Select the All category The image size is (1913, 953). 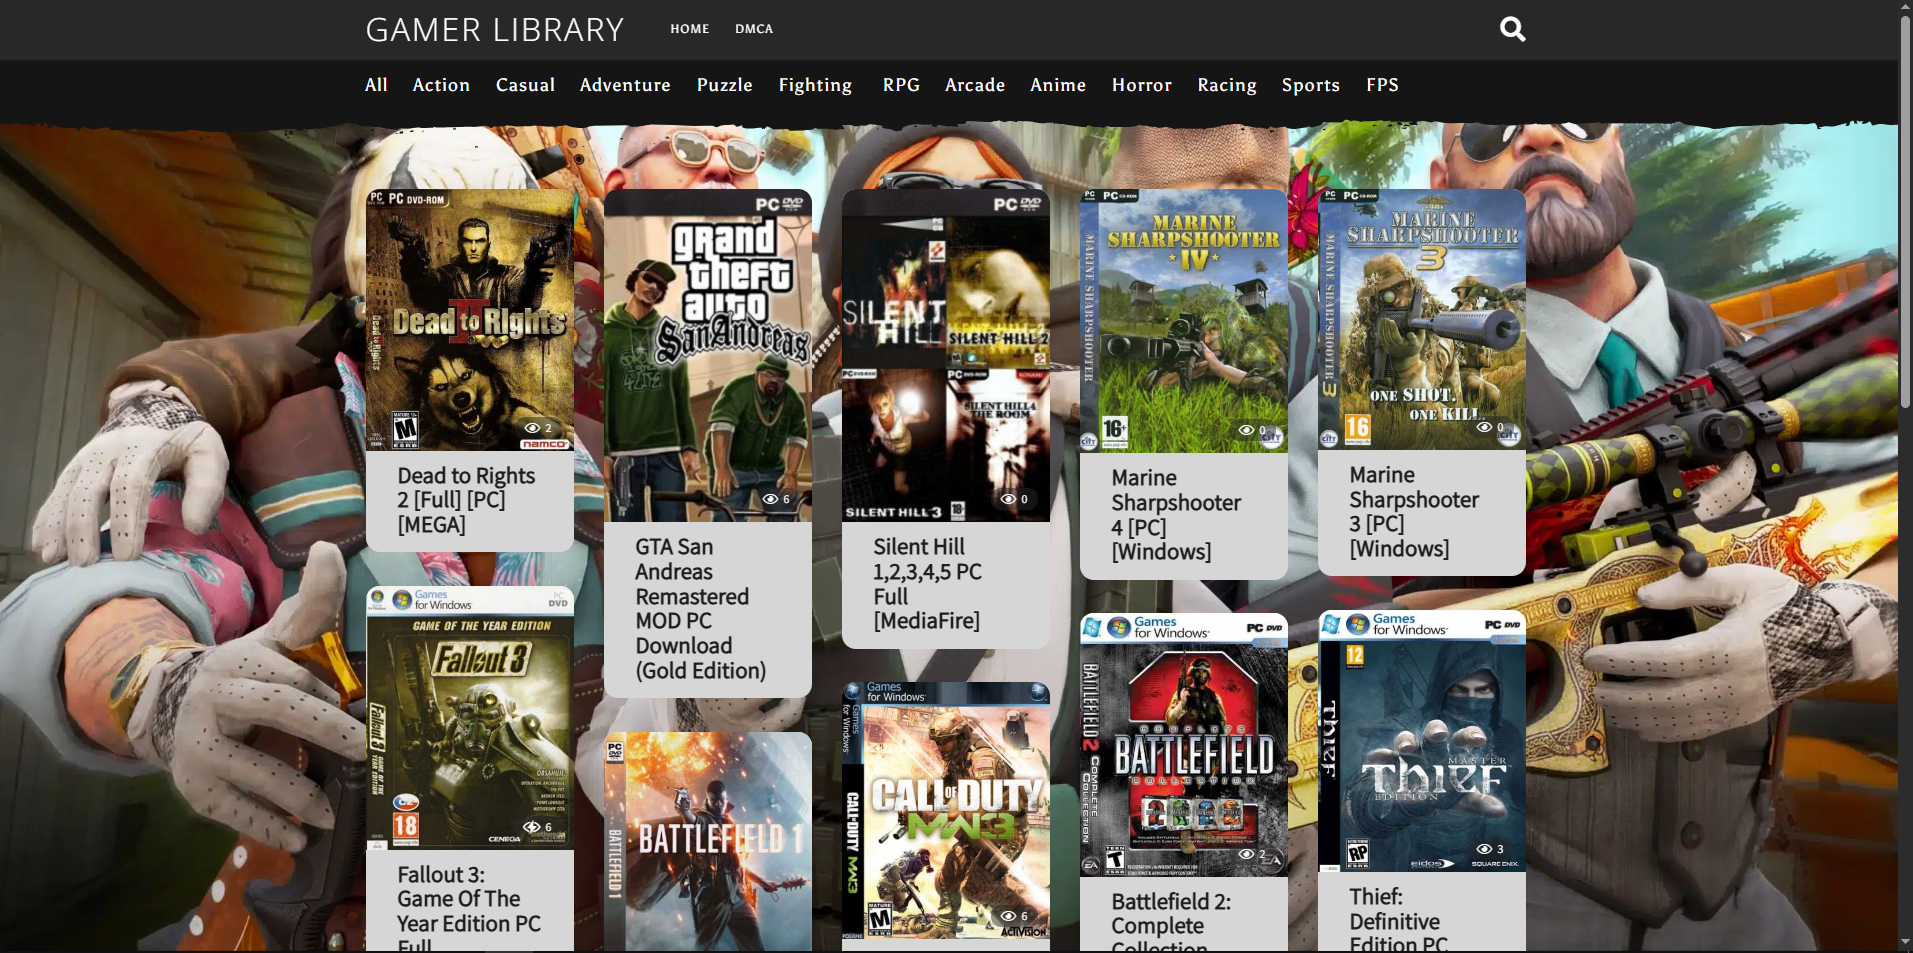pyautogui.click(x=376, y=85)
